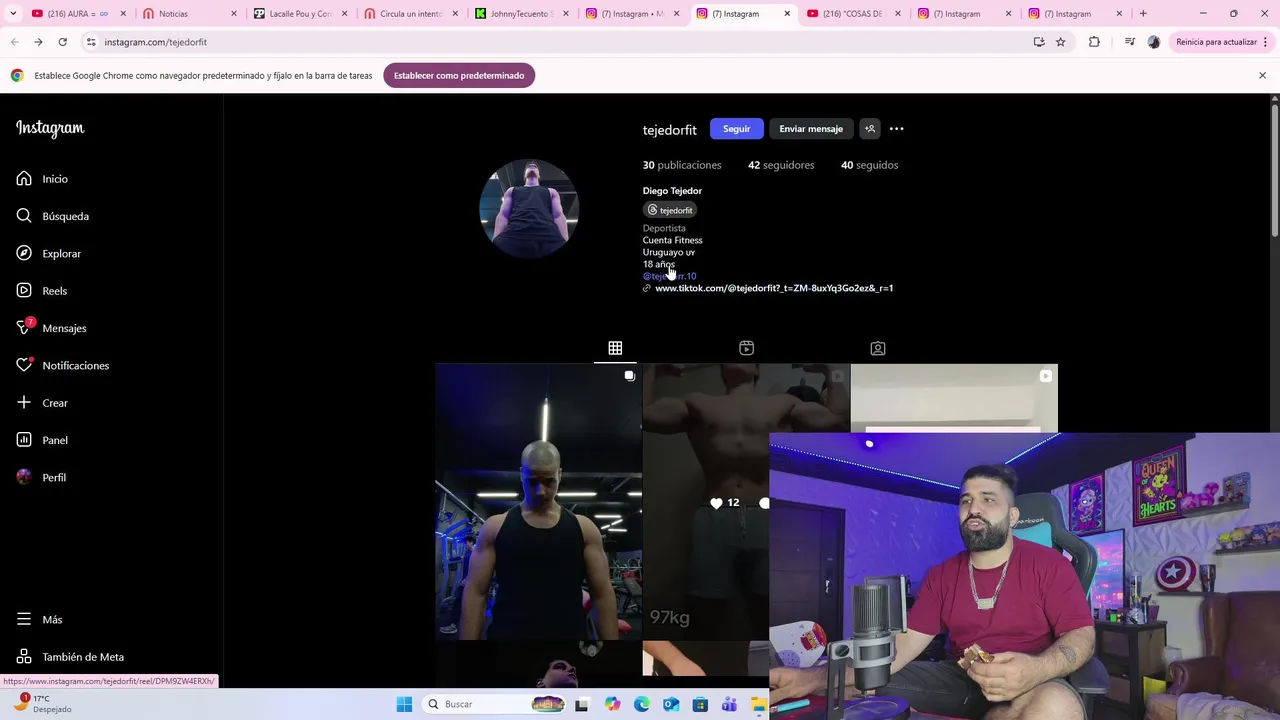Follow tejedorfit with the Seguir button
This screenshot has width=1280, height=720.
pos(736,129)
